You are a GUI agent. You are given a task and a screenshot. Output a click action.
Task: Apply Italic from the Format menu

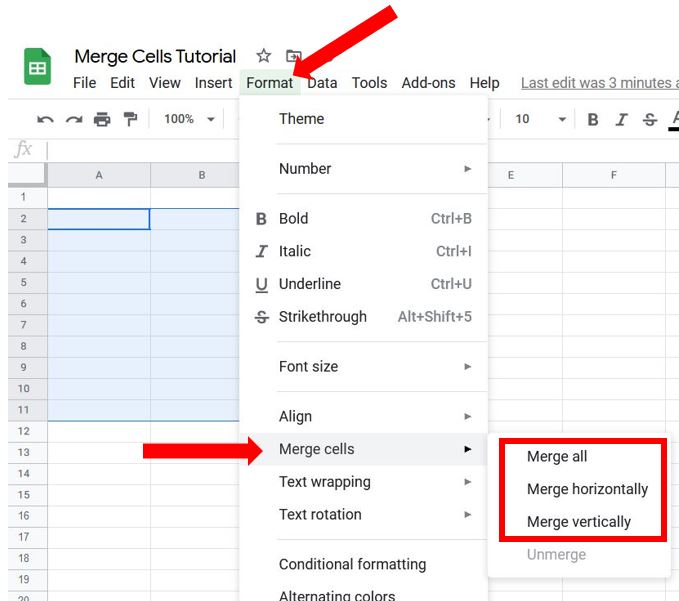click(x=364, y=251)
